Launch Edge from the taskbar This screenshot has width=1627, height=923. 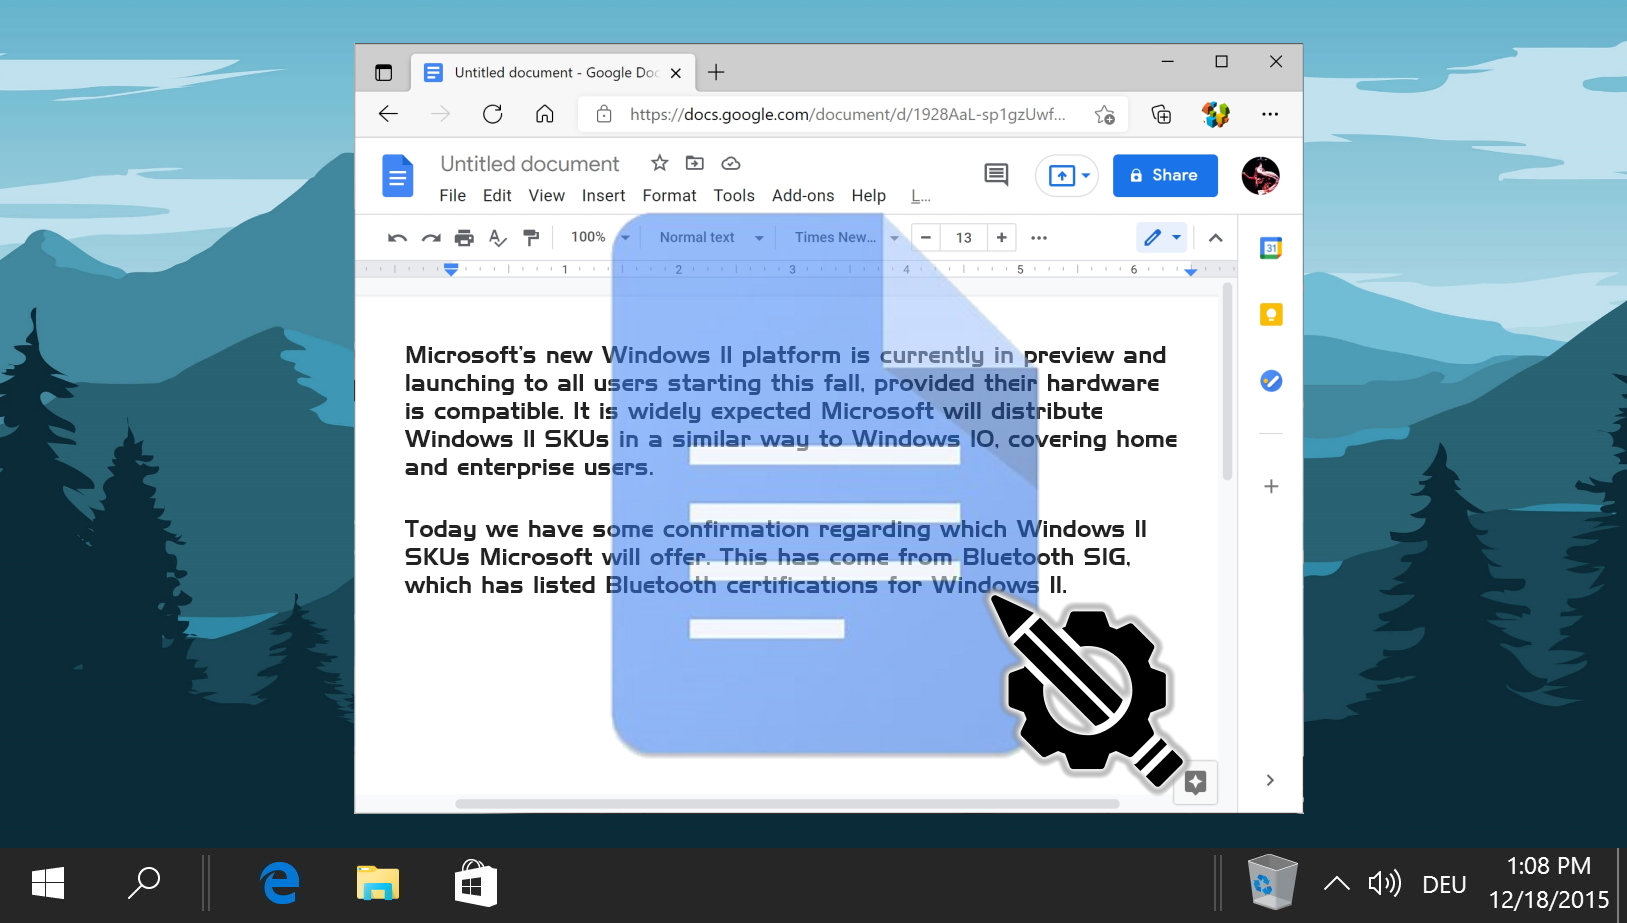[x=280, y=883]
